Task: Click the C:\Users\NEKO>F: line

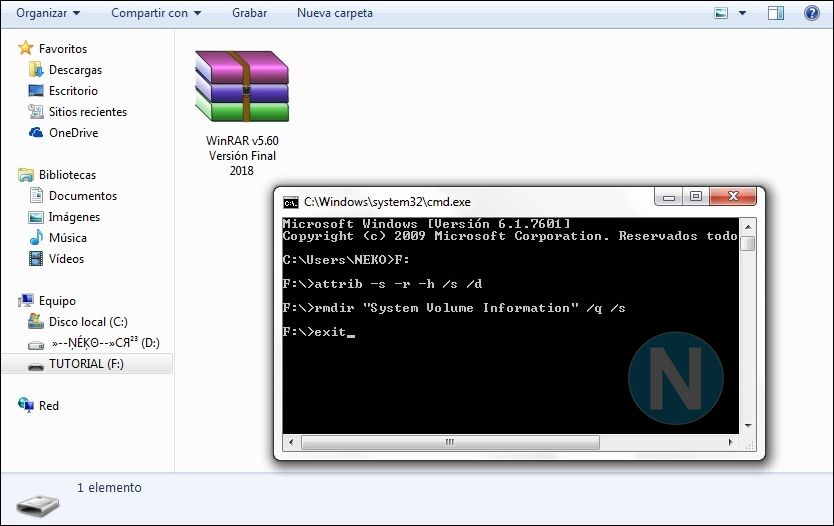Action: coord(346,260)
